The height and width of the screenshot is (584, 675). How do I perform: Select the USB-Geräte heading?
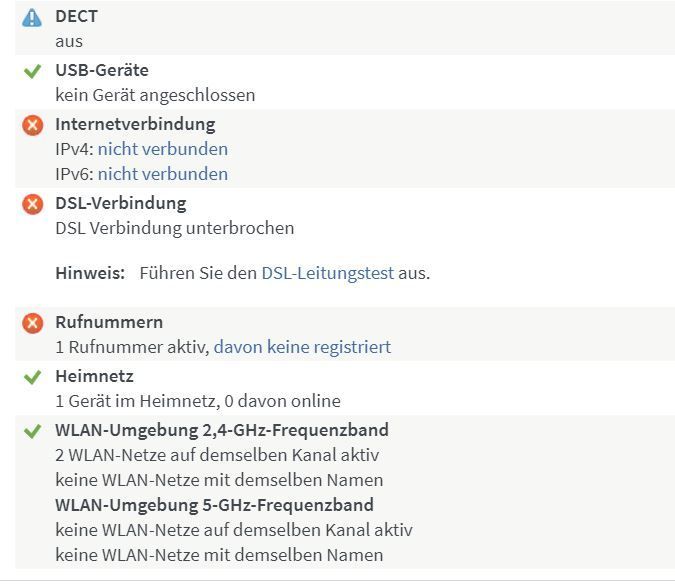pos(101,70)
